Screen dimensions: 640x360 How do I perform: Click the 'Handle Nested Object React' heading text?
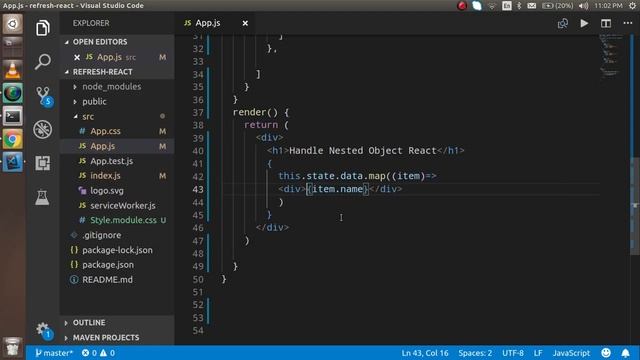pyautogui.click(x=363, y=151)
